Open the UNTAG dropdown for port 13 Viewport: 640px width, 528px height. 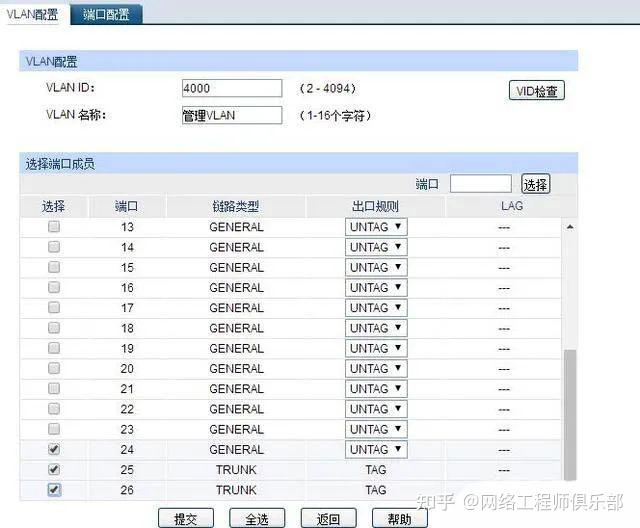click(x=376, y=227)
